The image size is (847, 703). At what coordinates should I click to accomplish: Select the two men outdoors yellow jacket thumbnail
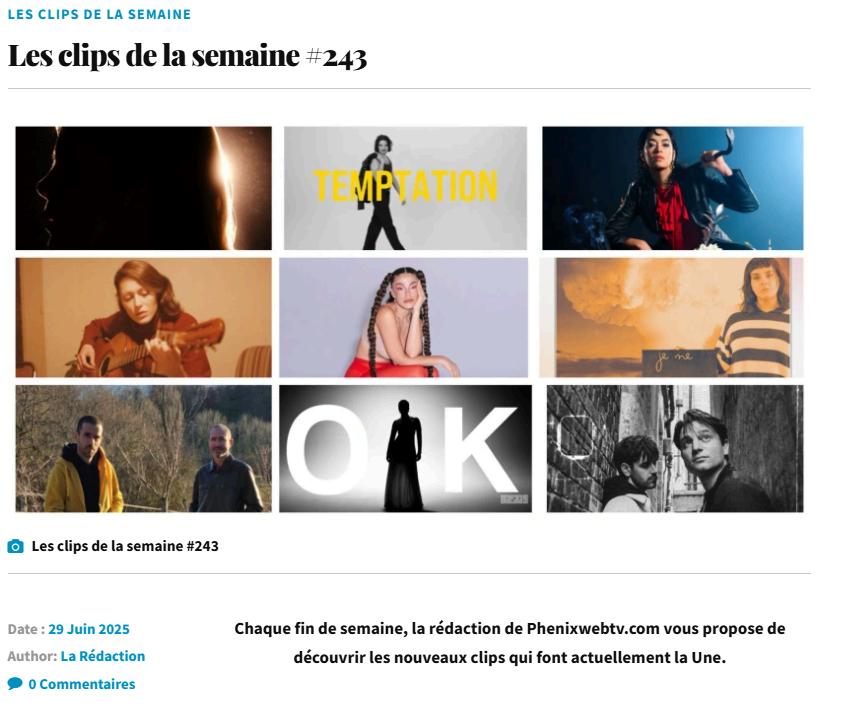pyautogui.click(x=143, y=448)
